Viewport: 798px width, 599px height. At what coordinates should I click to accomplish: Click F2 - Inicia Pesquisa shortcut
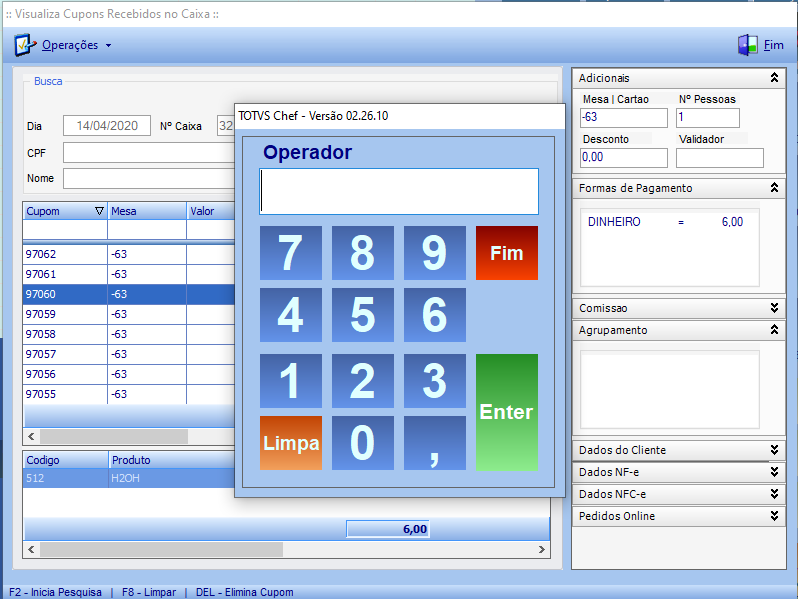(x=55, y=592)
